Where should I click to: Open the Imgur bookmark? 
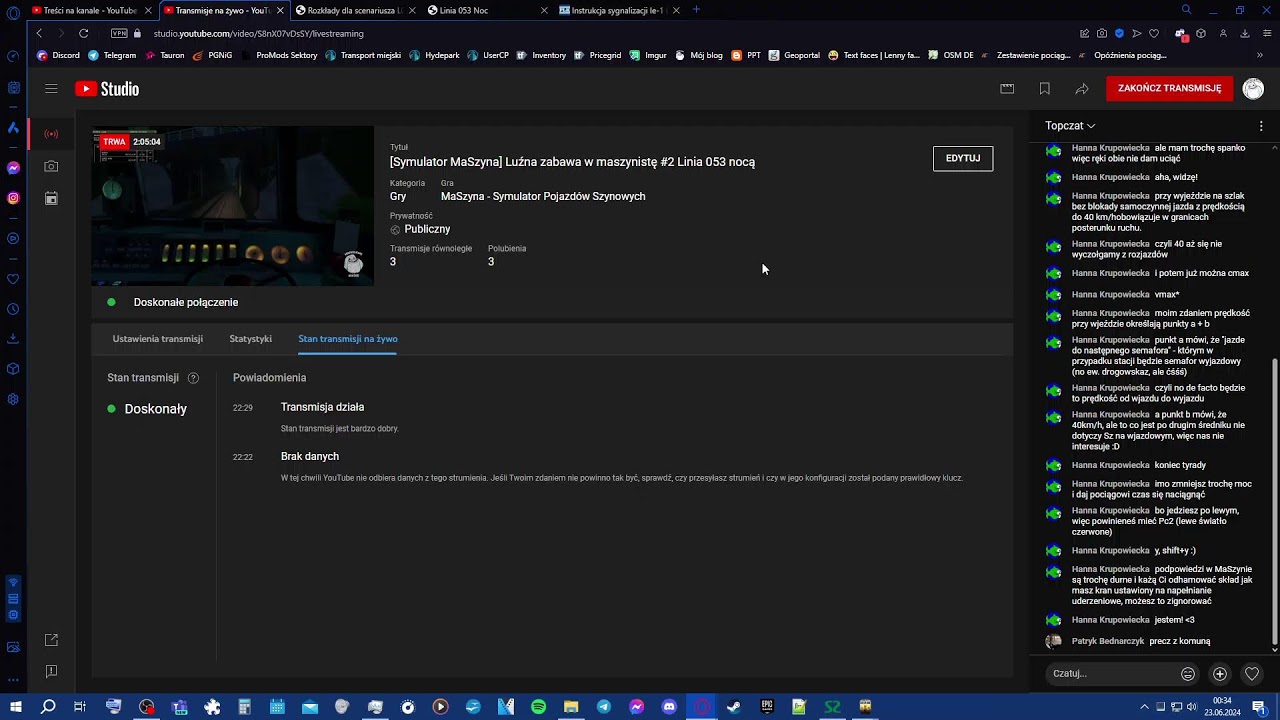click(648, 55)
